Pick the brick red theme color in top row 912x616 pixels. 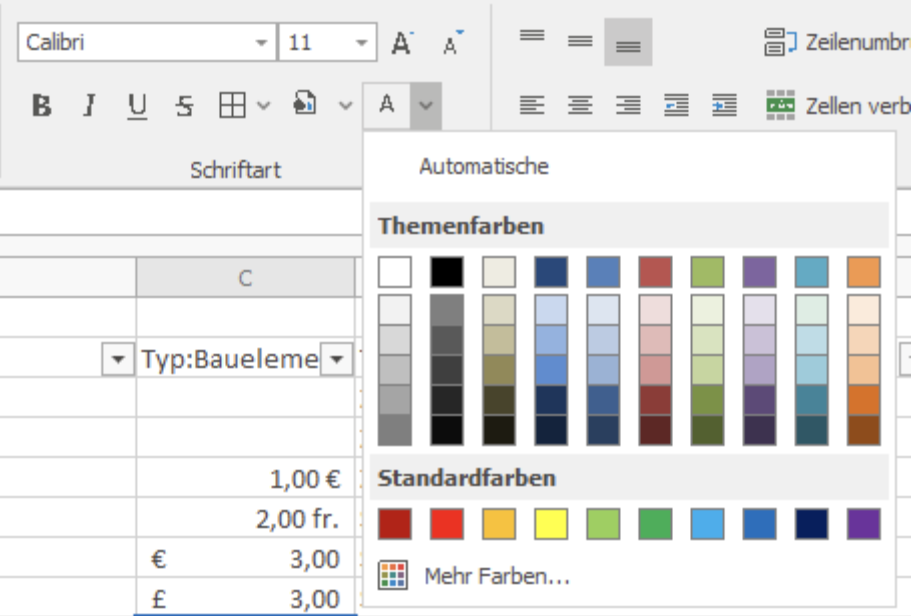point(656,272)
